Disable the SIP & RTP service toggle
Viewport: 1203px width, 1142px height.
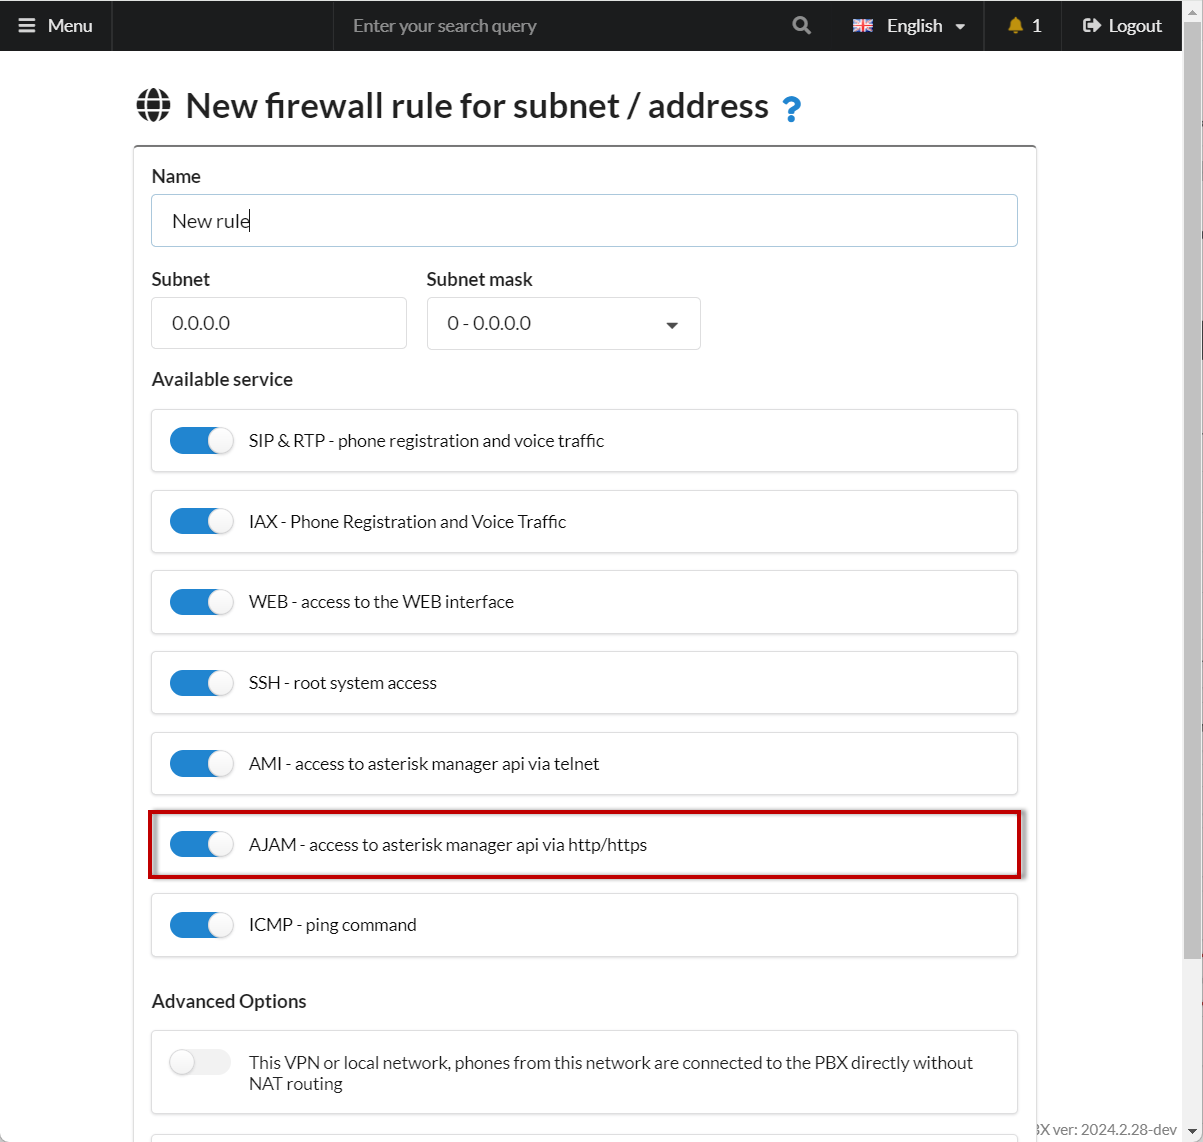click(201, 441)
